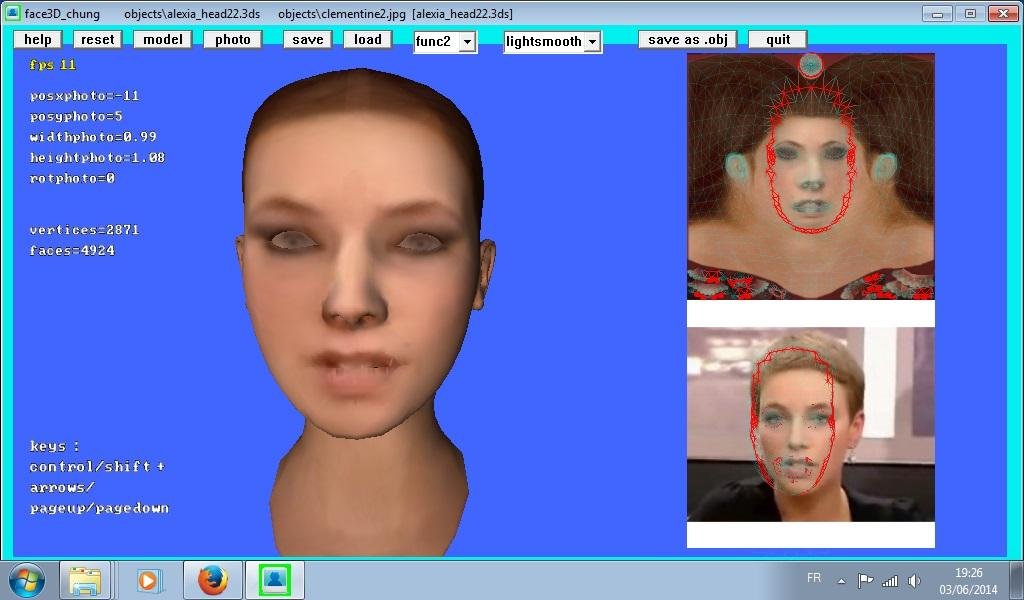Click the save button
Viewport: 1024px width, 600px height.
pyautogui.click(x=307, y=39)
